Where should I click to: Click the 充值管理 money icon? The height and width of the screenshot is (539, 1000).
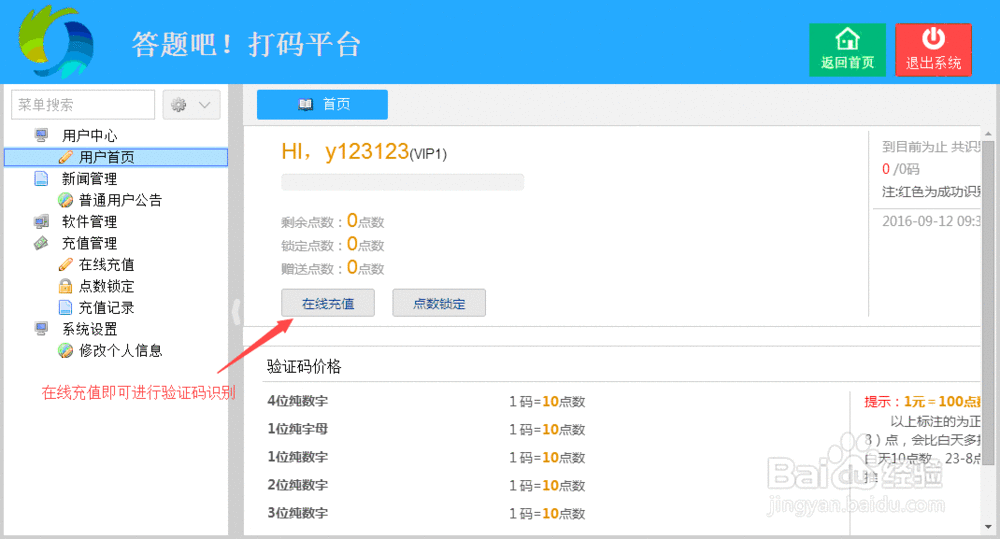click(41, 243)
